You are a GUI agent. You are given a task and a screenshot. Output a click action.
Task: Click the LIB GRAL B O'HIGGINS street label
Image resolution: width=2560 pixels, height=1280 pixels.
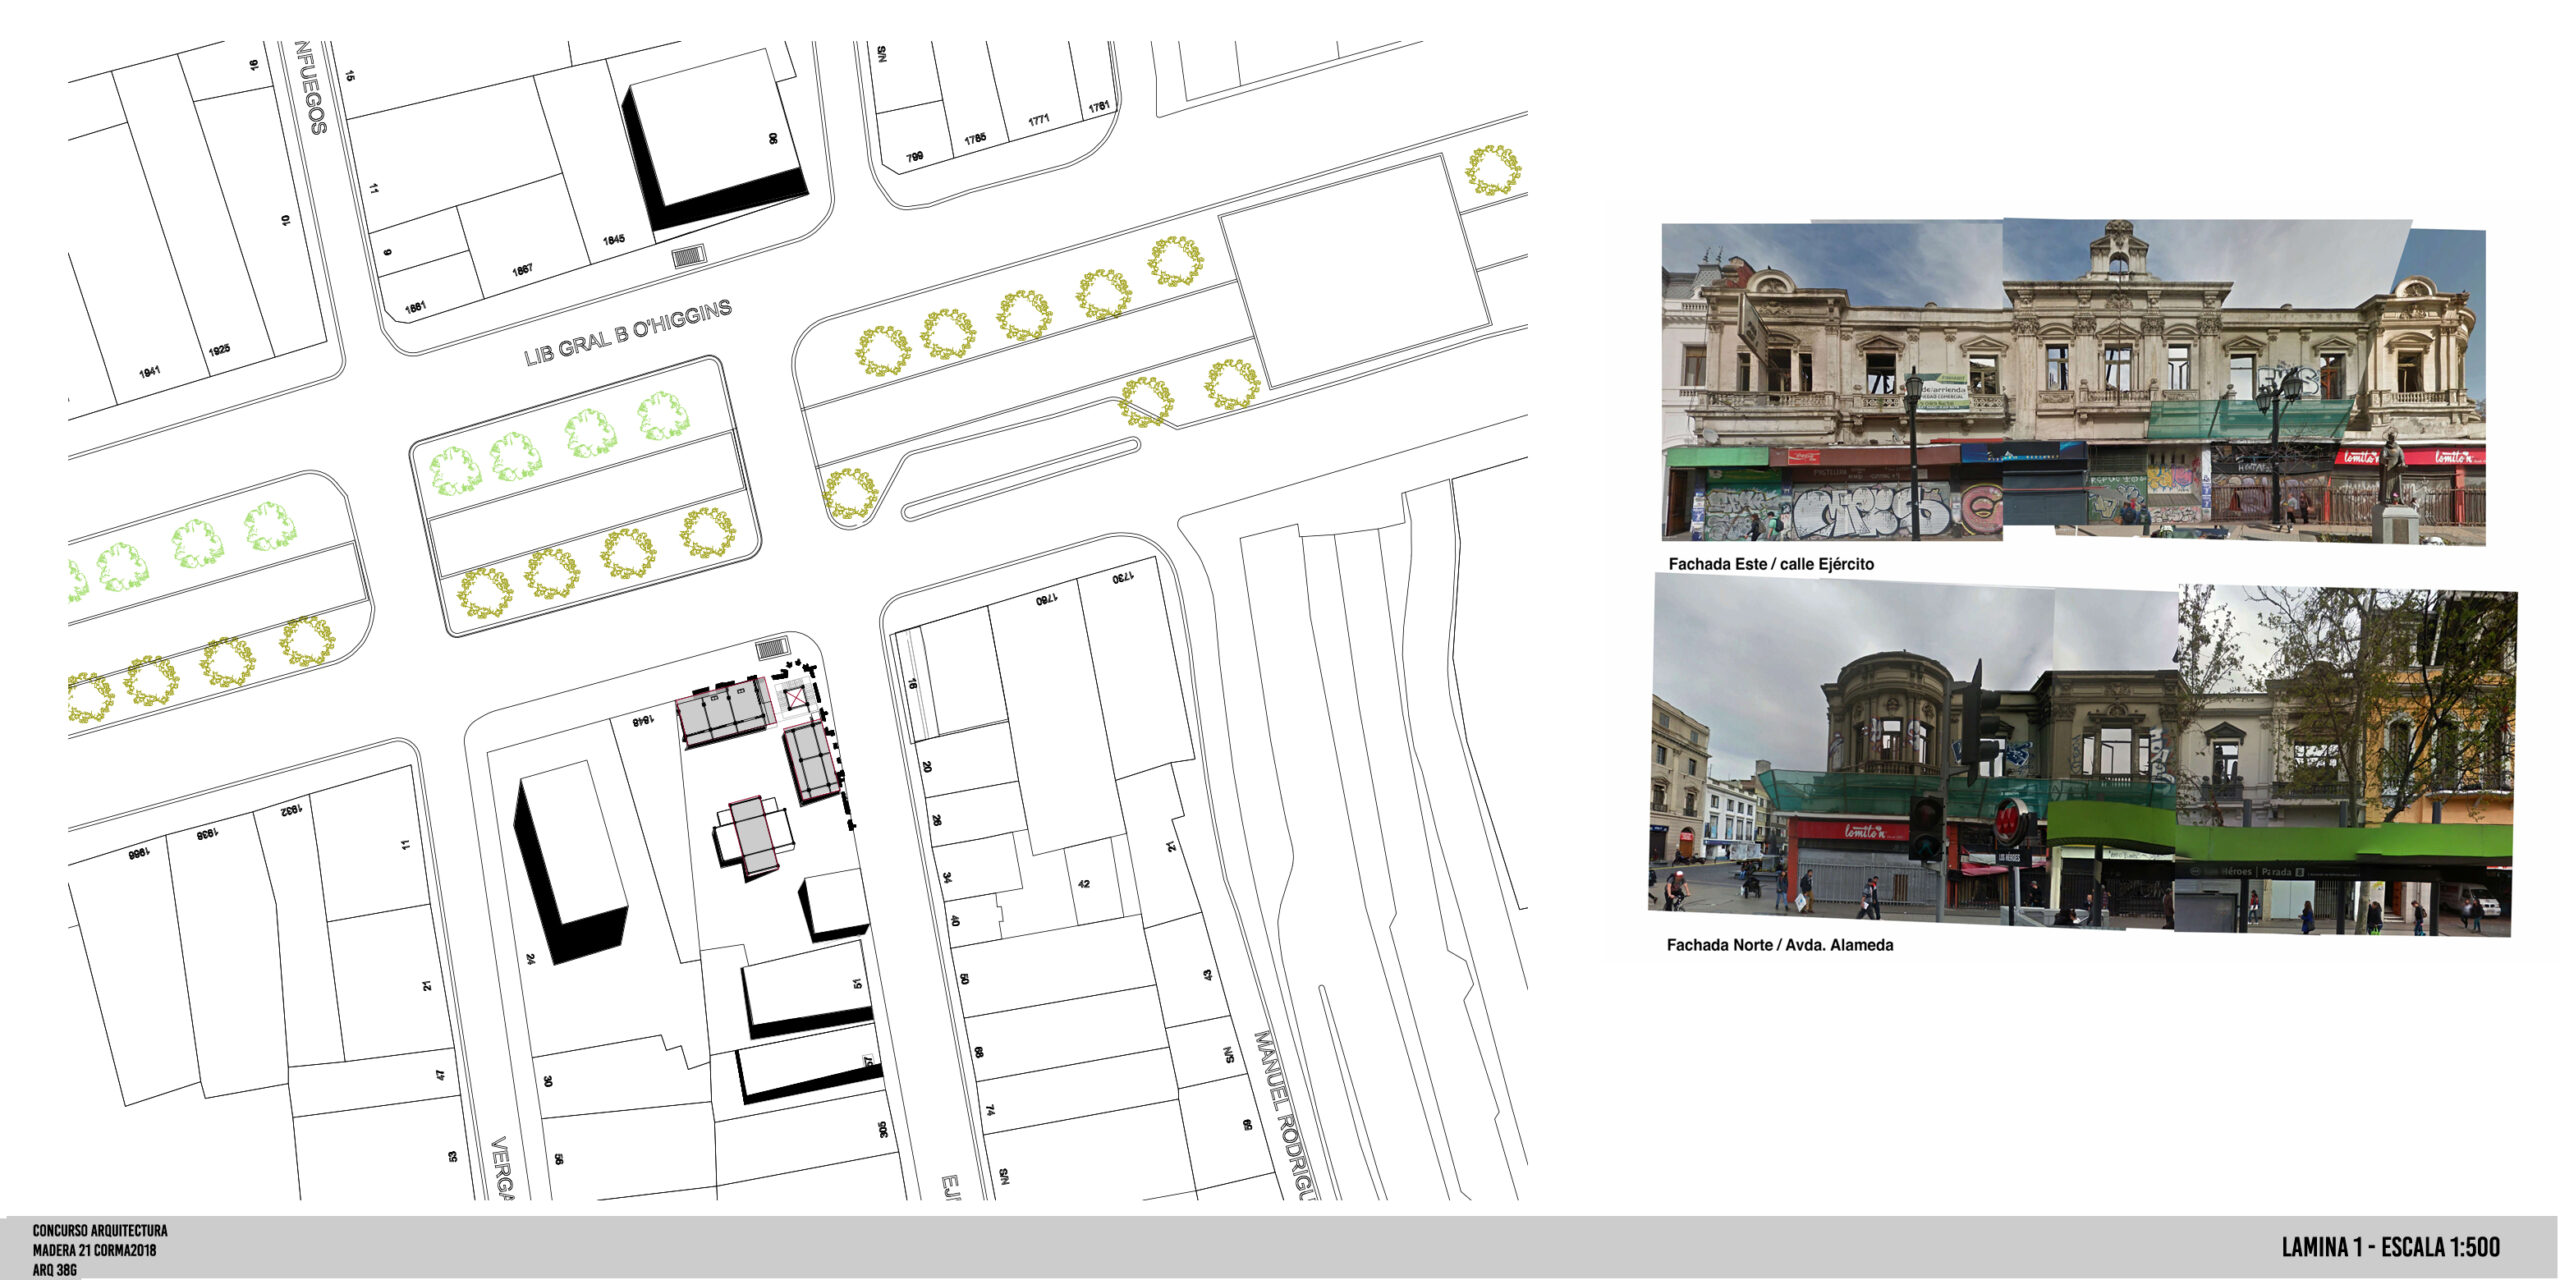[628, 332]
